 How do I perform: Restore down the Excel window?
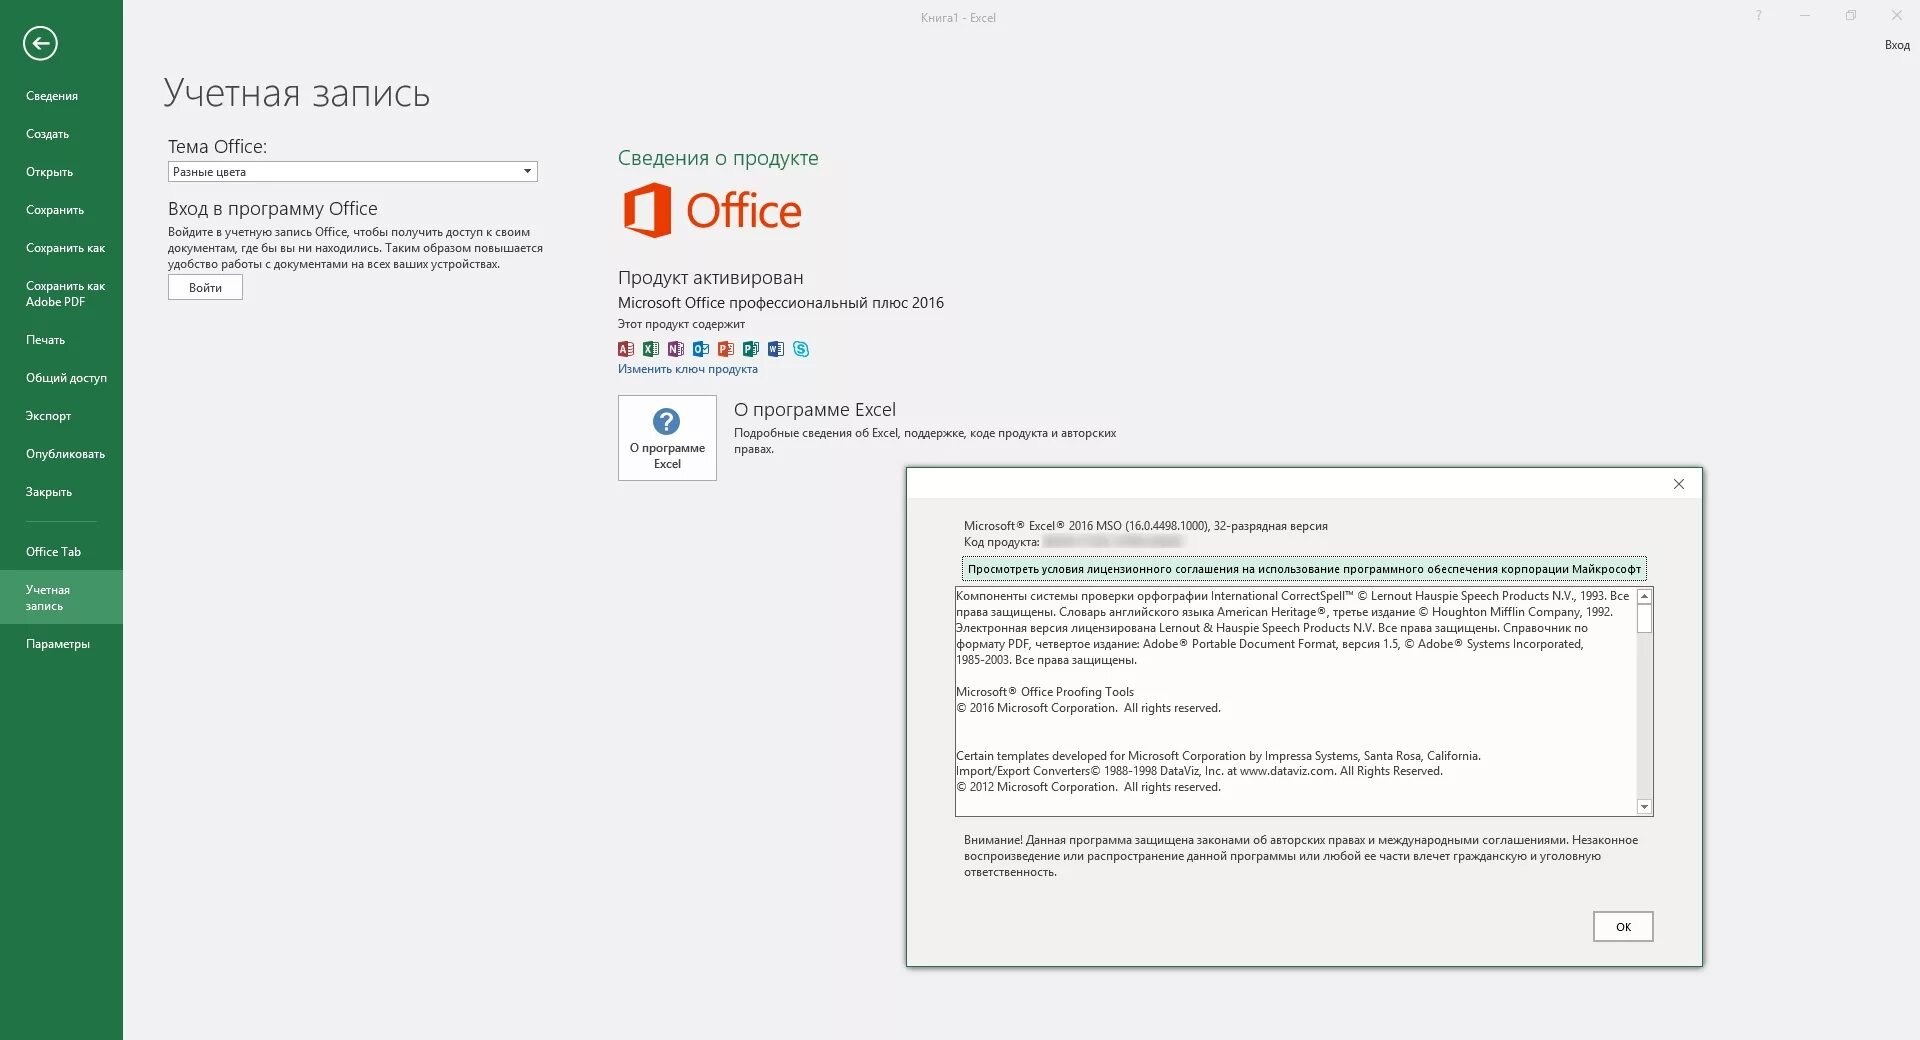coord(1851,16)
